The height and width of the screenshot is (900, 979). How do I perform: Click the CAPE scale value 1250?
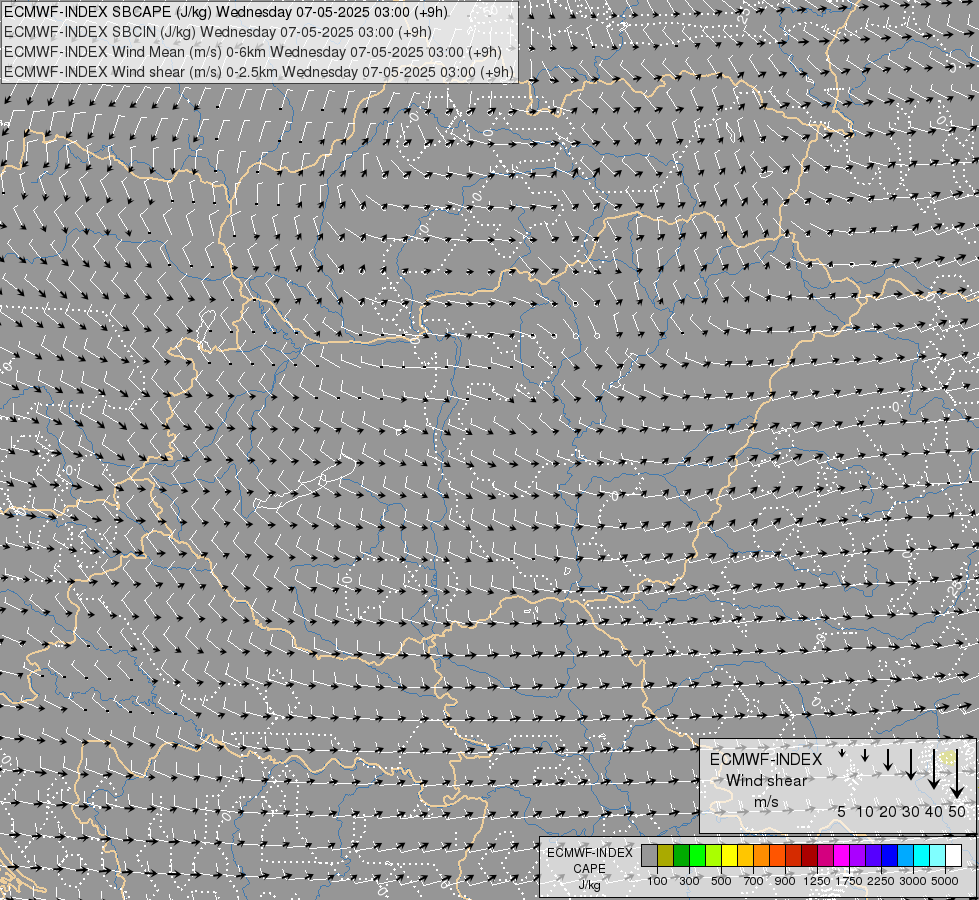point(817,881)
